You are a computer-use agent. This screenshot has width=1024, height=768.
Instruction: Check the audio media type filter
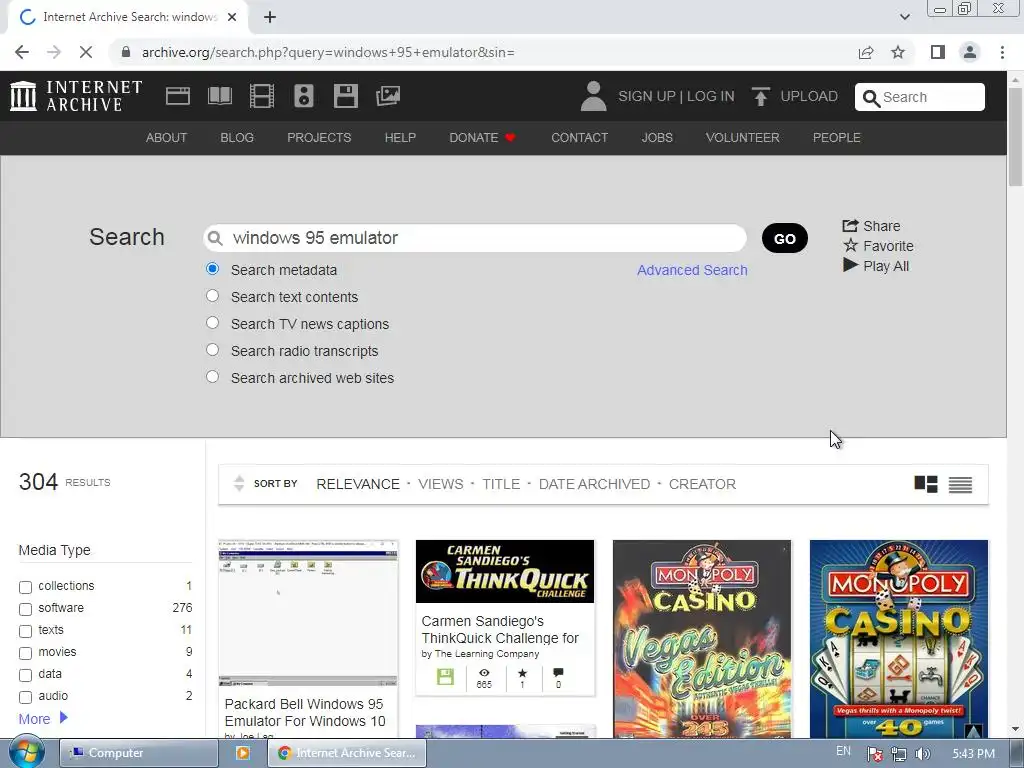[x=25, y=697]
